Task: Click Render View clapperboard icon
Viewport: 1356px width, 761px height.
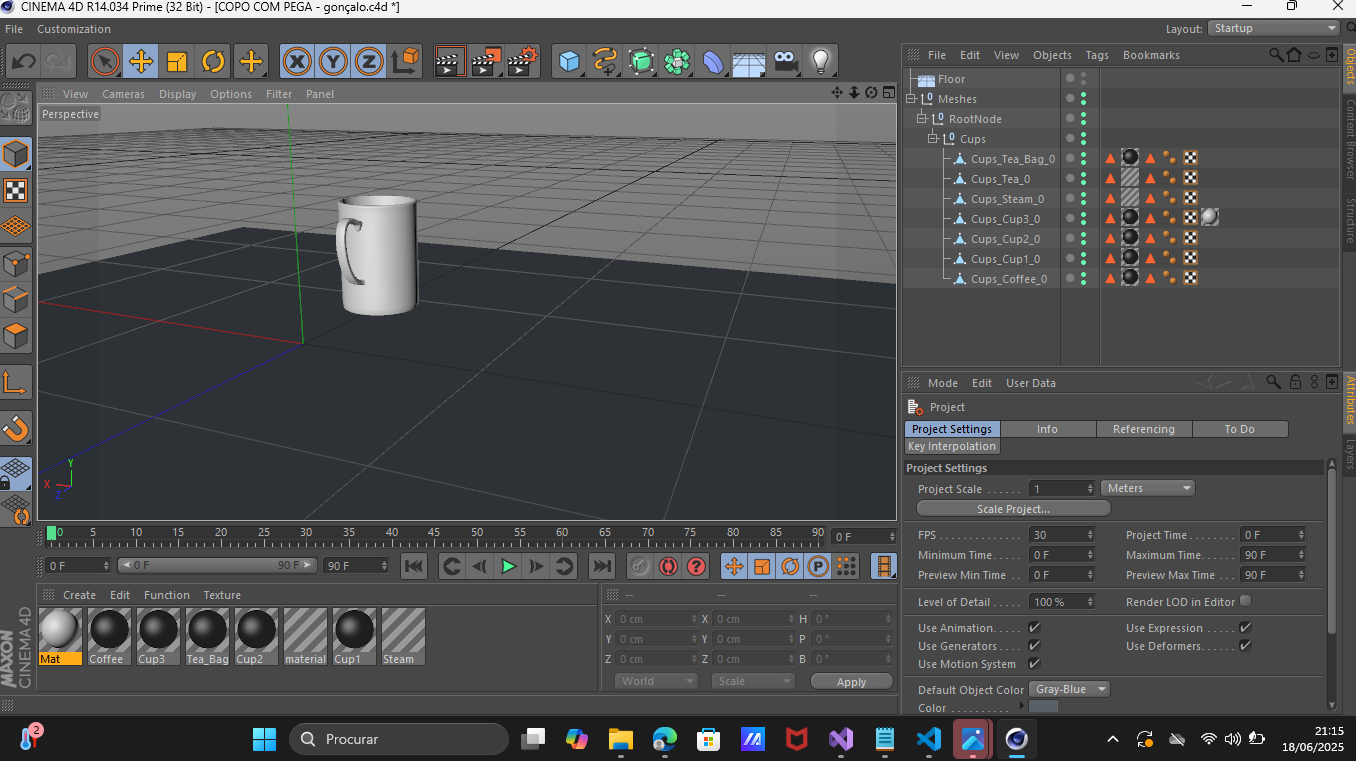Action: (x=450, y=62)
